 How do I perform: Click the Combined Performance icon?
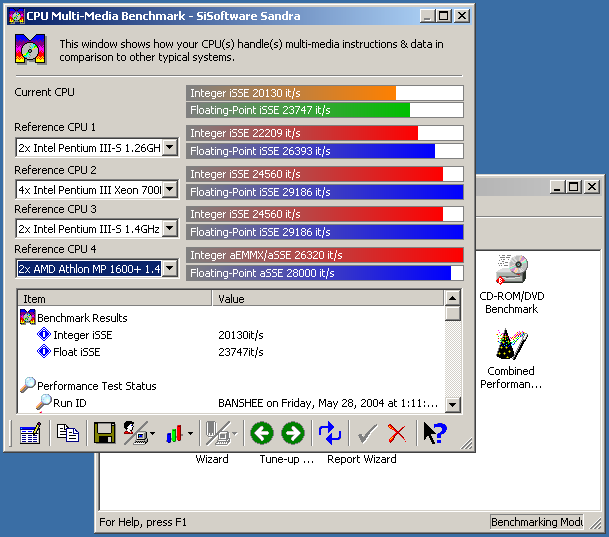click(x=512, y=344)
